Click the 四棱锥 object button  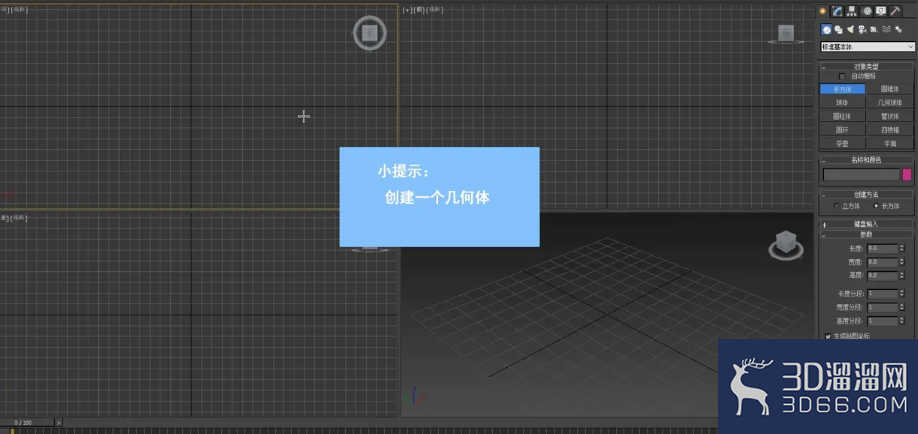[890, 129]
